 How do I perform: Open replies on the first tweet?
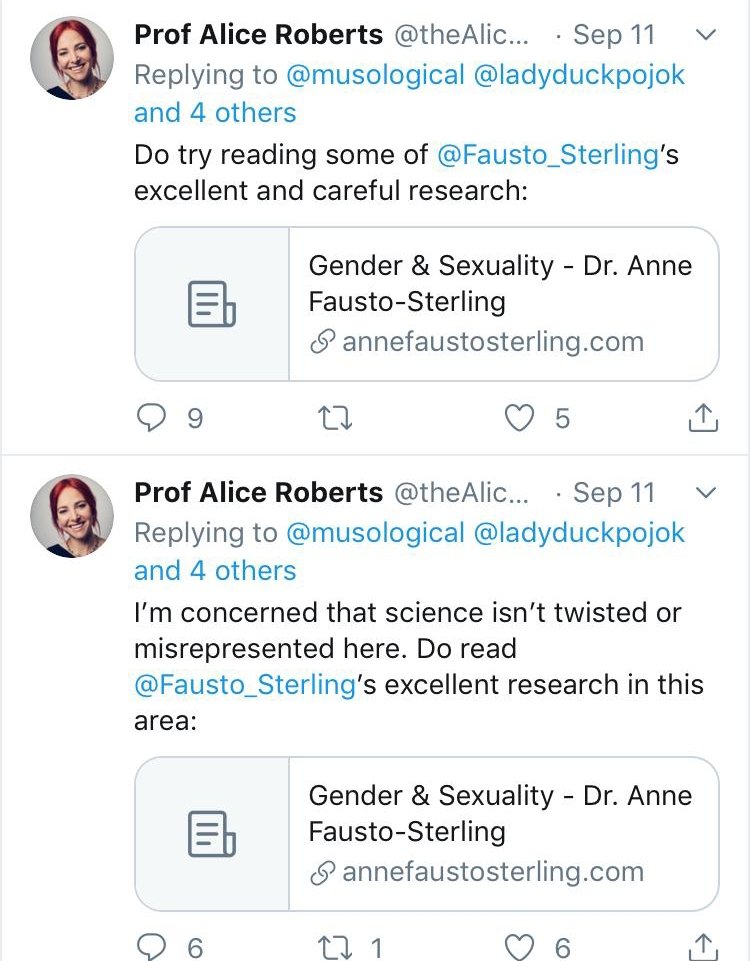point(151,418)
